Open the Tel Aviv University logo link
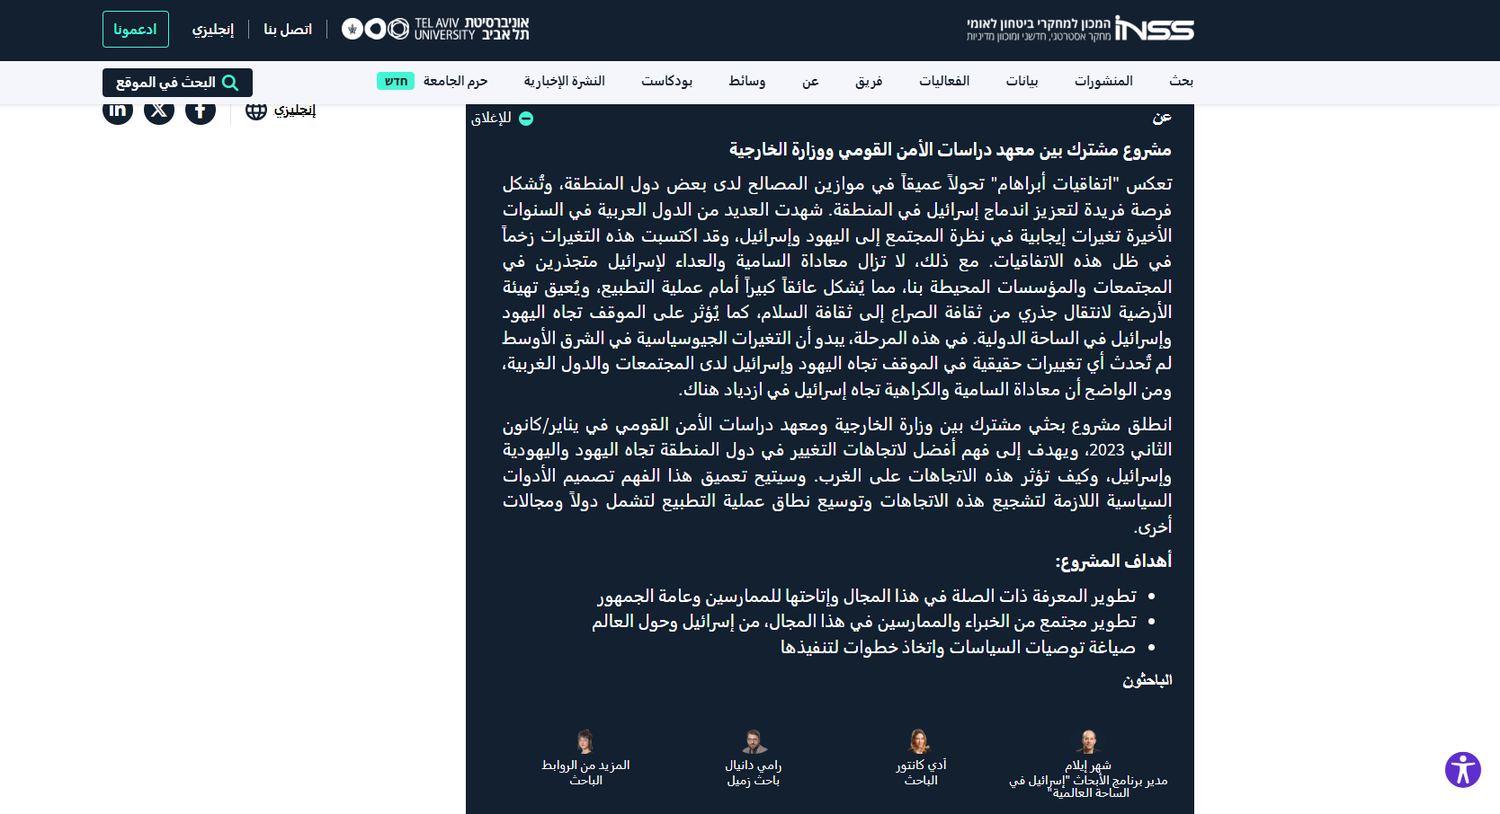Image resolution: width=1500 pixels, height=814 pixels. (435, 29)
